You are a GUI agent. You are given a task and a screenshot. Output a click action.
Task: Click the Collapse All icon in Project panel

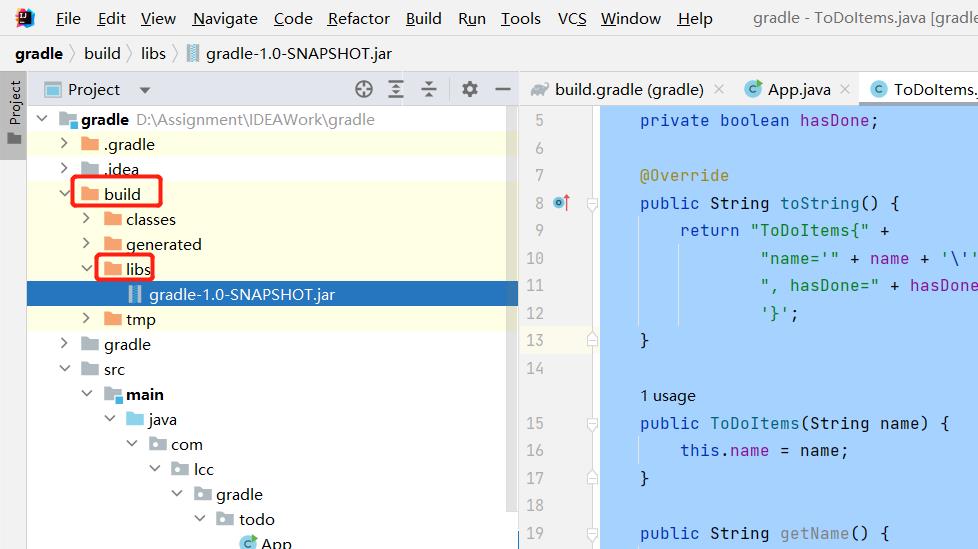(428, 89)
